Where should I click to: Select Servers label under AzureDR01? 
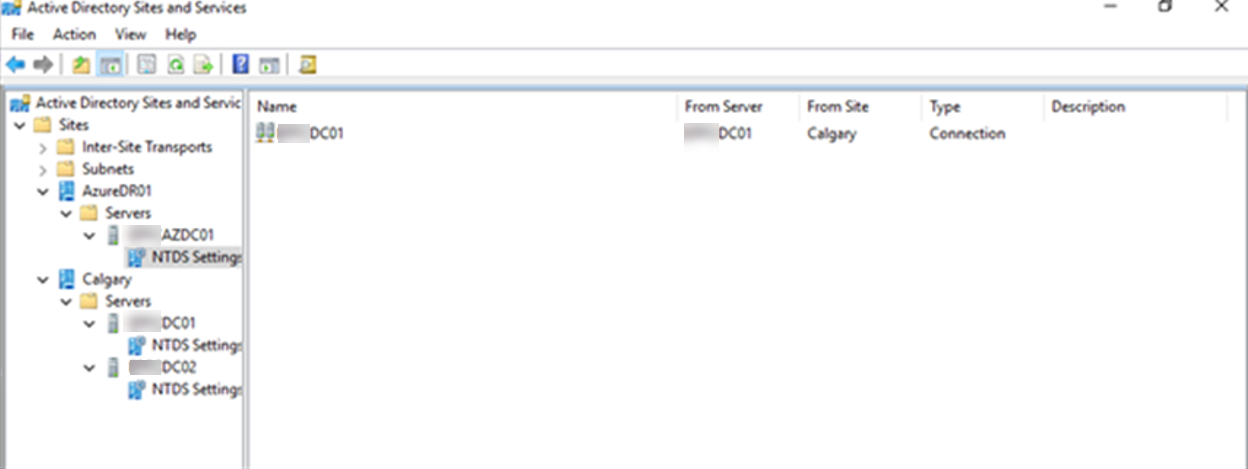coord(128,213)
